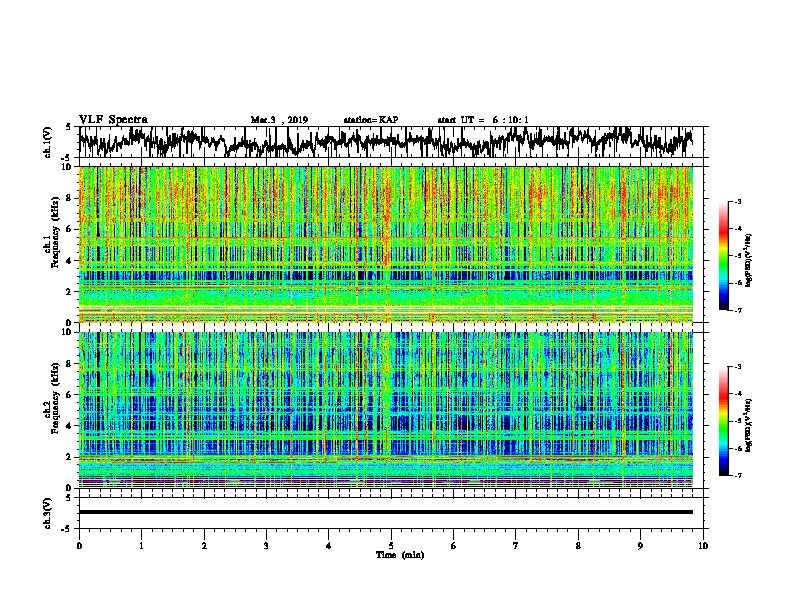Click time axis tick label "6"
The image size is (792, 612).
(454, 546)
